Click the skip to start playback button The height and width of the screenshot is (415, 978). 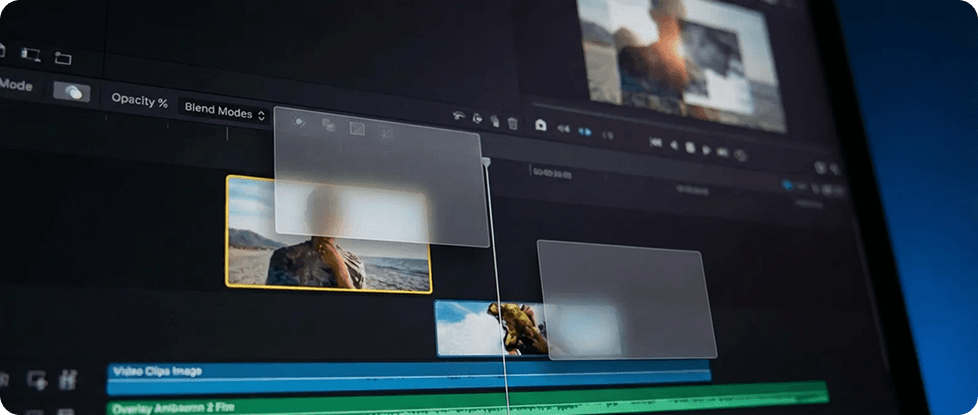[x=655, y=143]
